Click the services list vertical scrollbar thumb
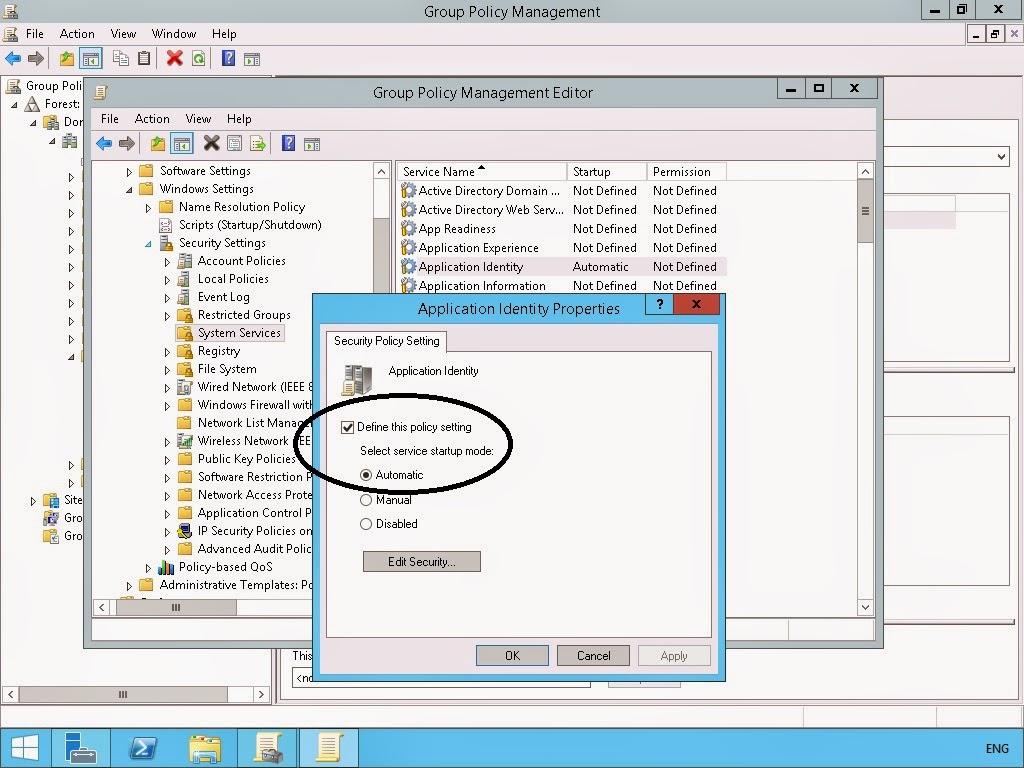1024x768 pixels. 865,211
